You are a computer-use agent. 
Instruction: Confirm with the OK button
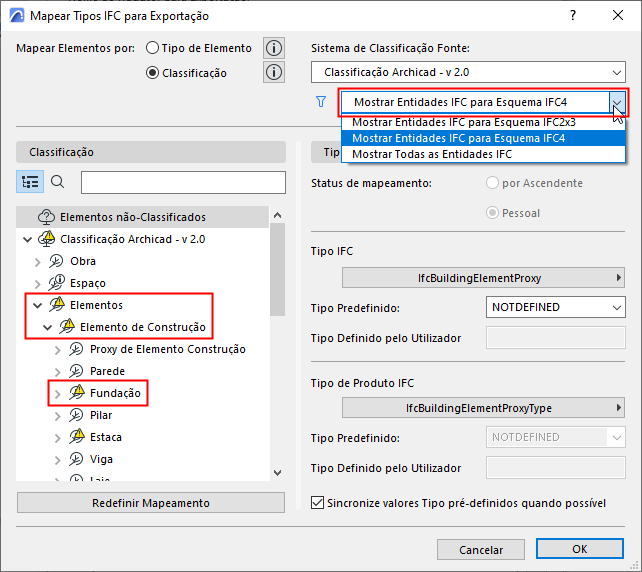[x=580, y=549]
